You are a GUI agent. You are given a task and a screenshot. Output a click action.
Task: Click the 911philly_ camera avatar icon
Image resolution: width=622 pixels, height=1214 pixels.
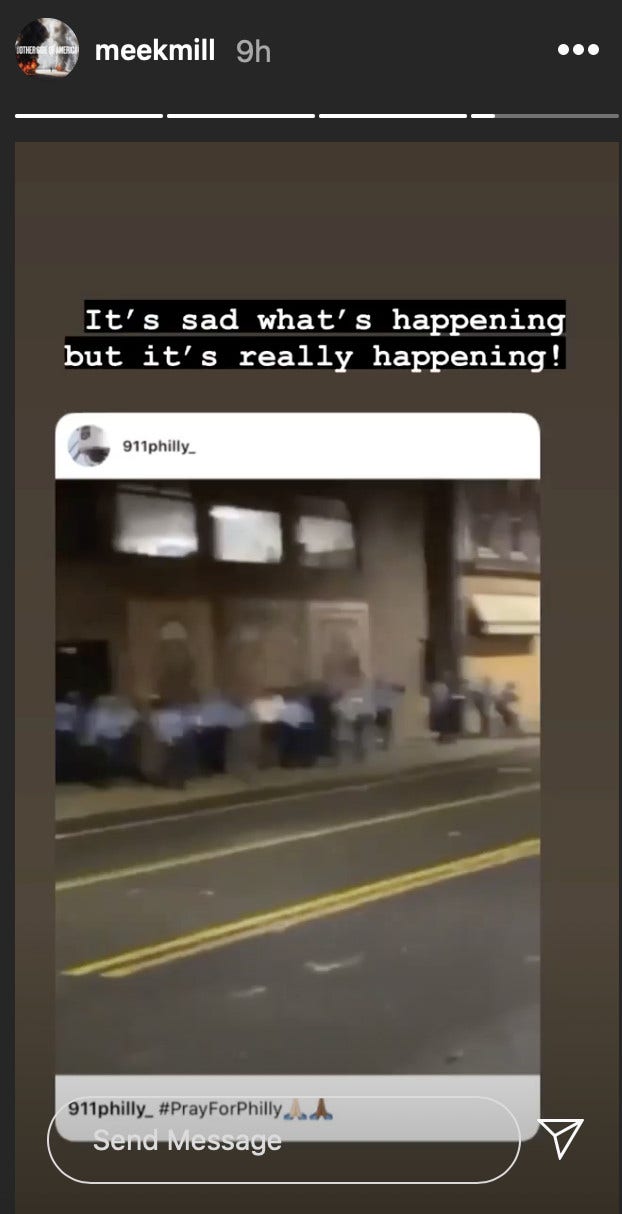pos(90,446)
